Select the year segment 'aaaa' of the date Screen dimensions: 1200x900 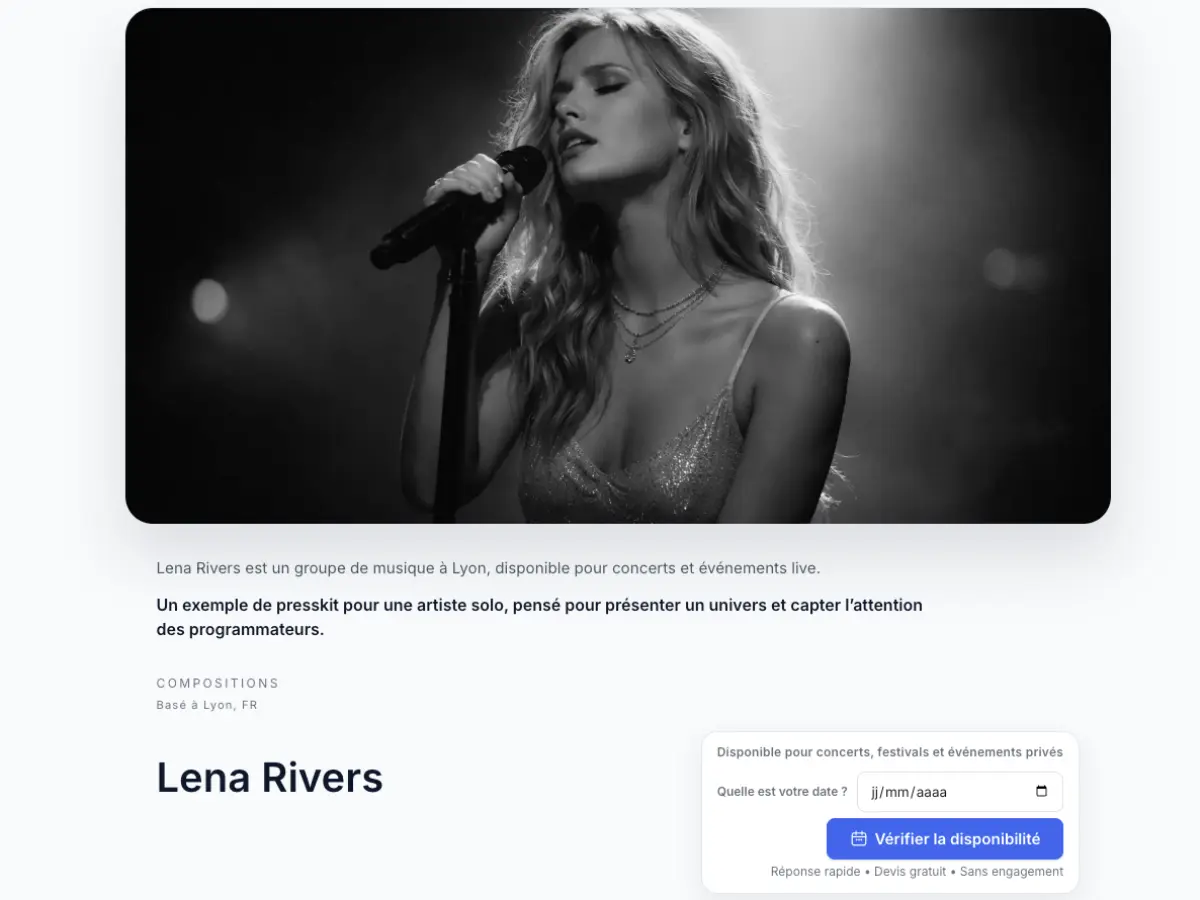931,792
